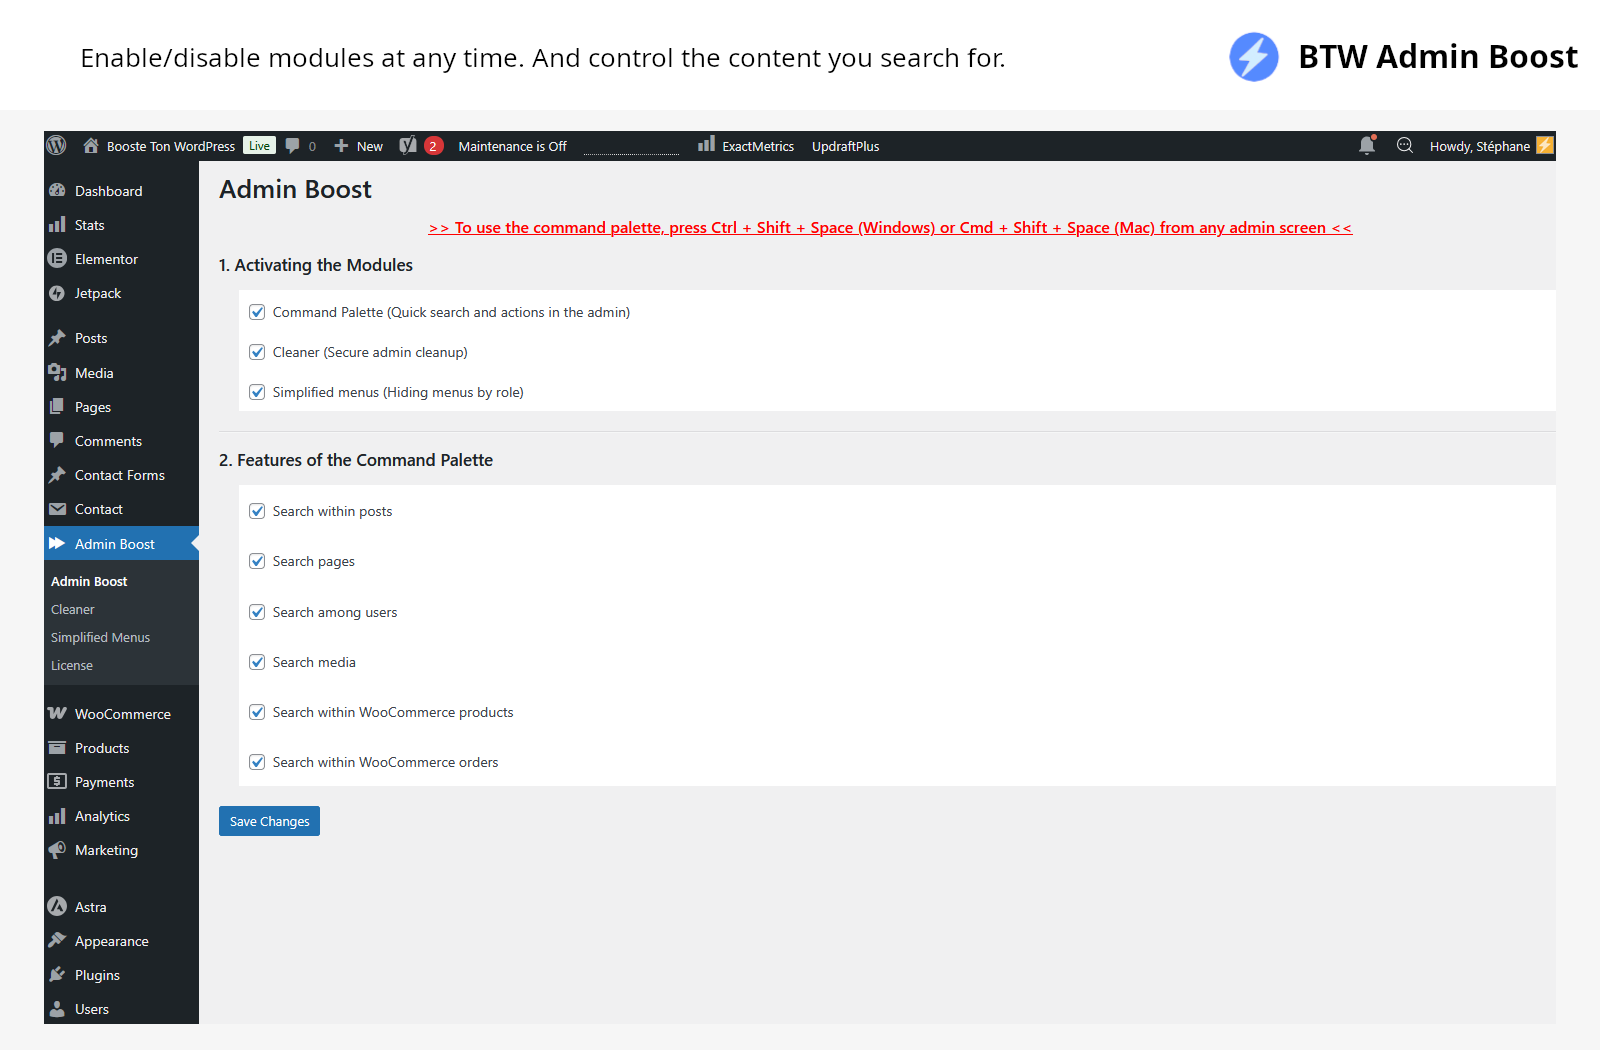
Task: Expand the WooCommerce sidebar menu
Action: pyautogui.click(x=121, y=714)
